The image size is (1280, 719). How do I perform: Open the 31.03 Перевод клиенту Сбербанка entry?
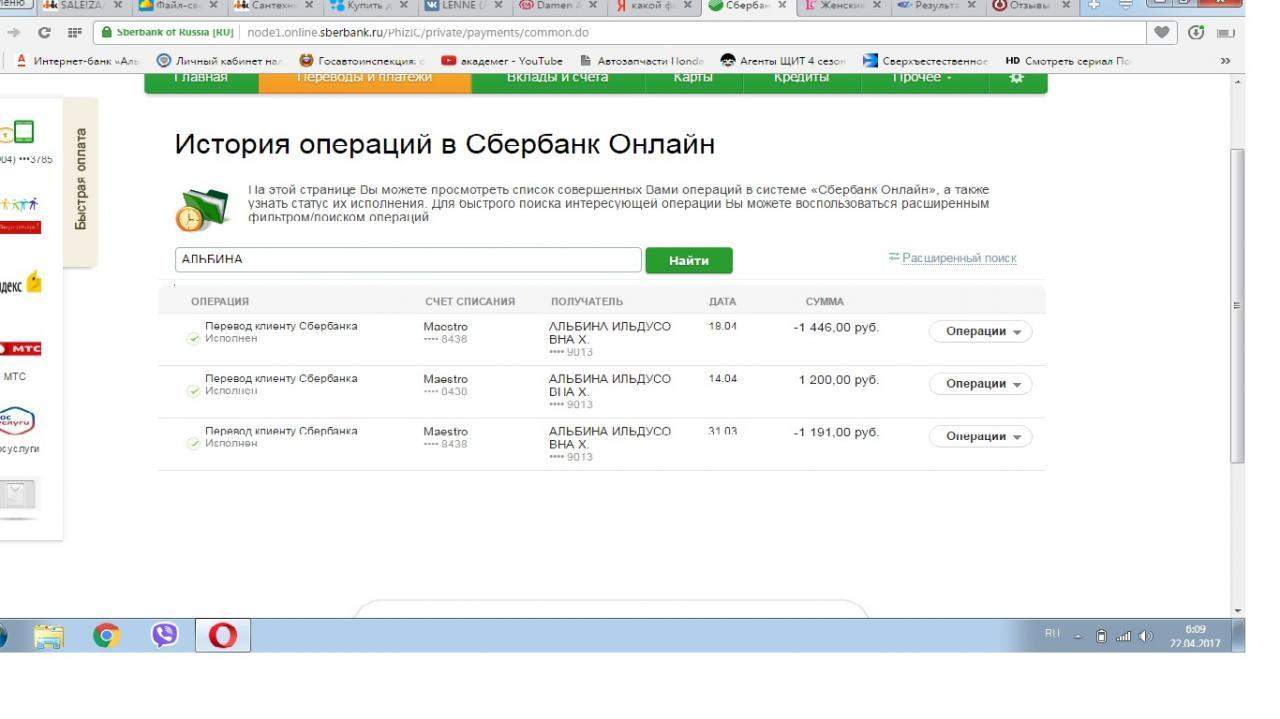pos(281,431)
